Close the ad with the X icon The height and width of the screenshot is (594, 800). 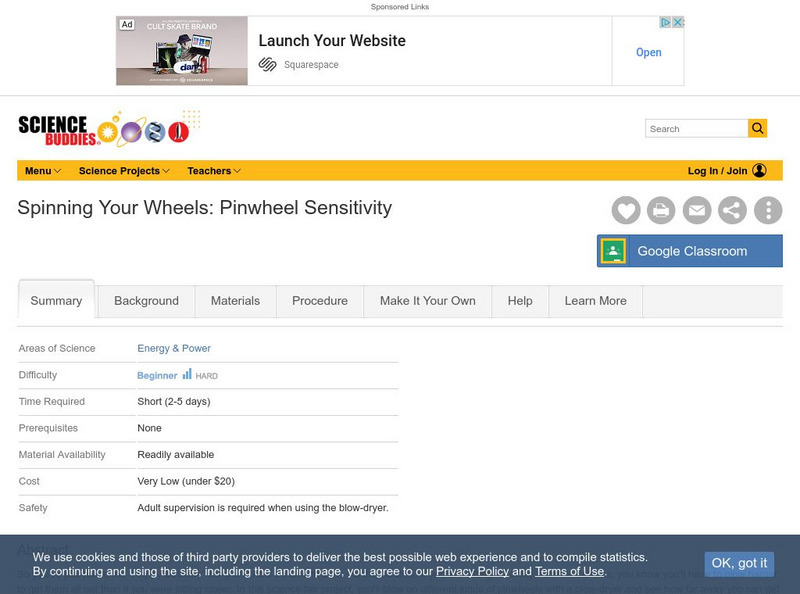(678, 22)
